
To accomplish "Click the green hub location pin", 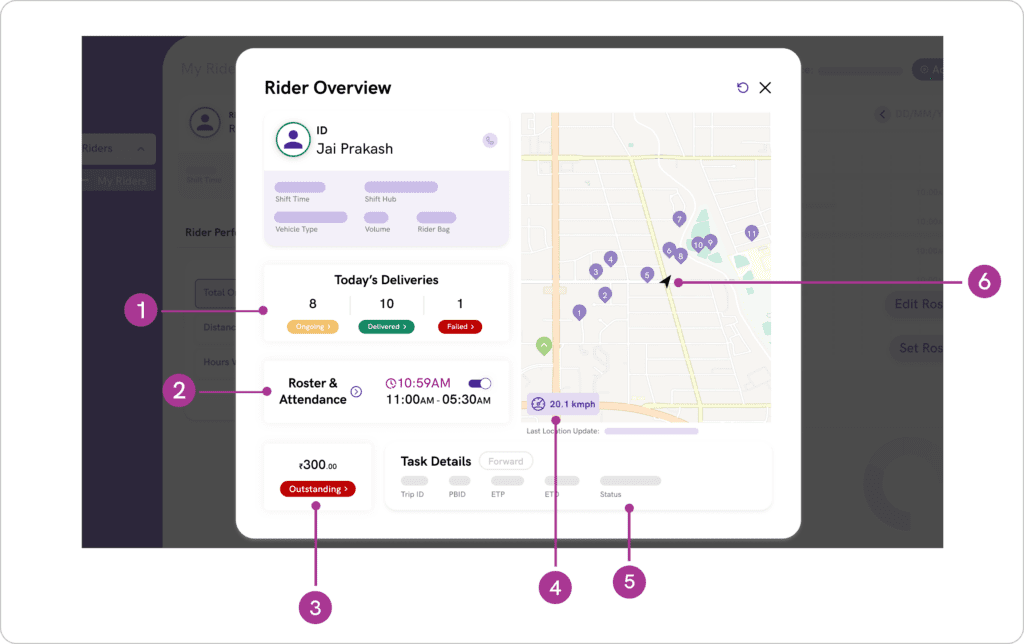I will pyautogui.click(x=544, y=346).
